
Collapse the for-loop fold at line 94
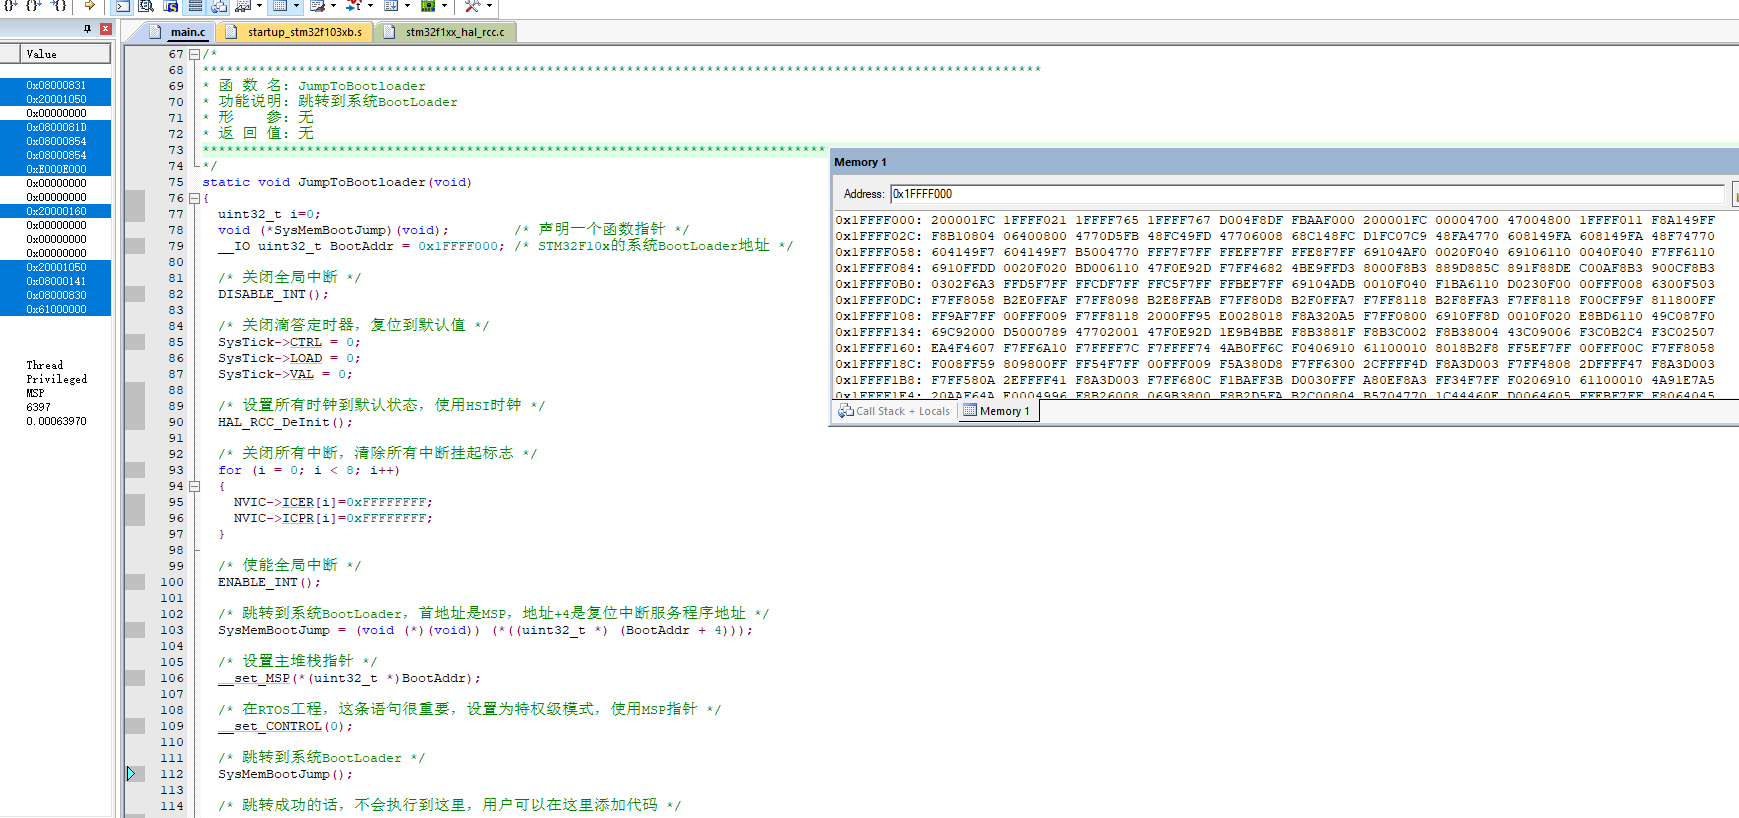pos(195,486)
